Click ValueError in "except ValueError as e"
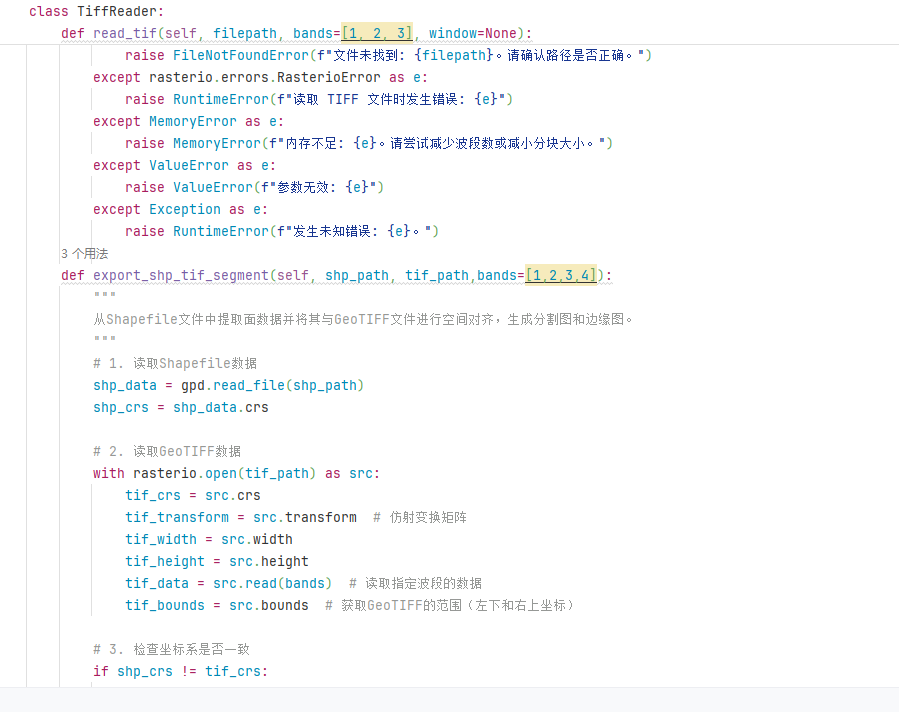 pyautogui.click(x=189, y=166)
